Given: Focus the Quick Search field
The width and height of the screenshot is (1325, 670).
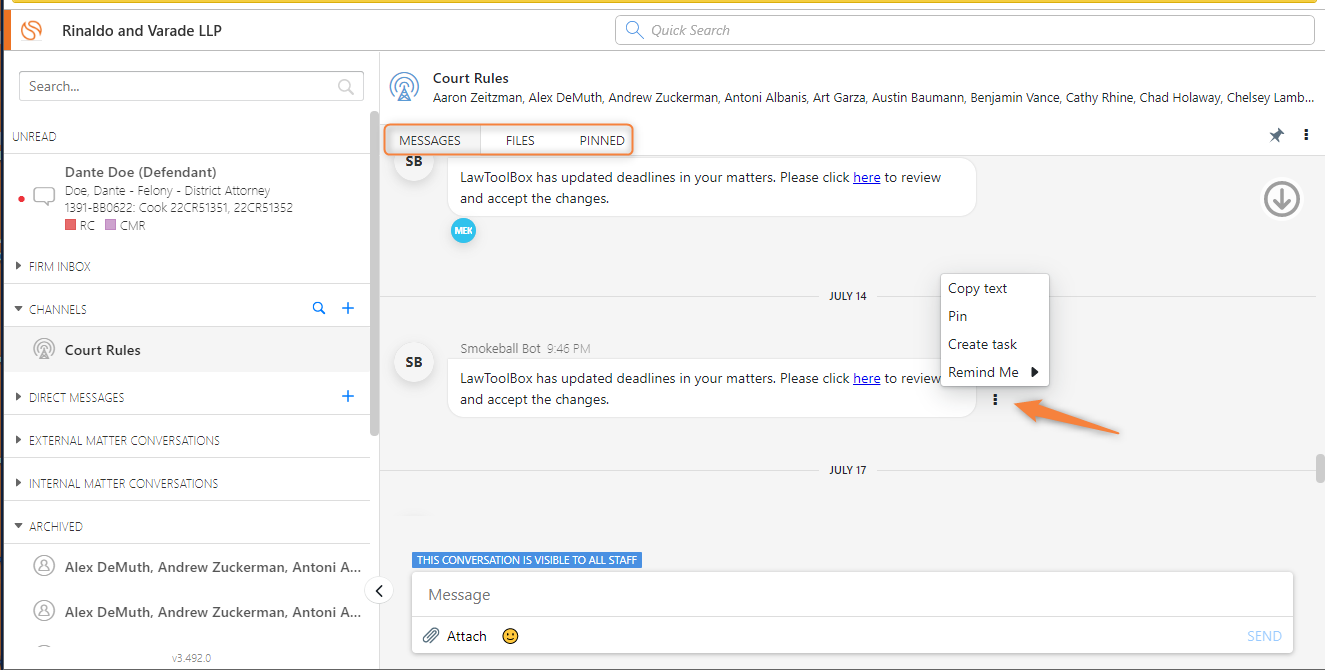Looking at the screenshot, I should [965, 30].
